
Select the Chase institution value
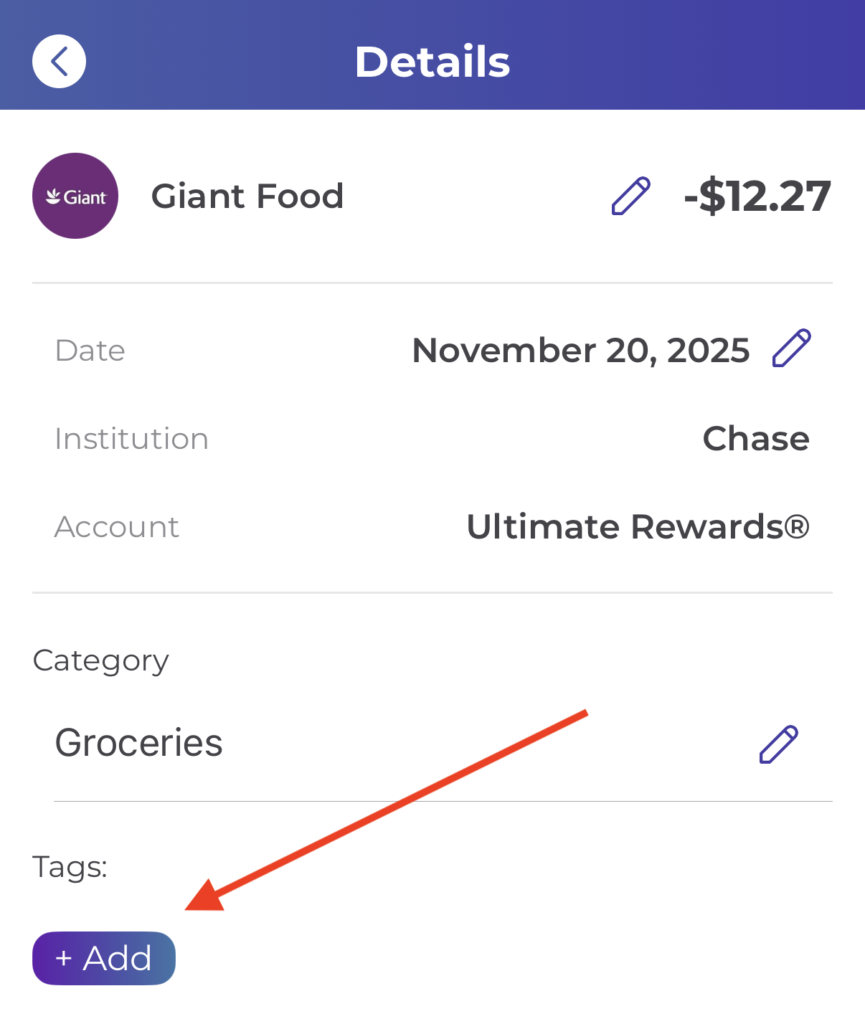[755, 438]
